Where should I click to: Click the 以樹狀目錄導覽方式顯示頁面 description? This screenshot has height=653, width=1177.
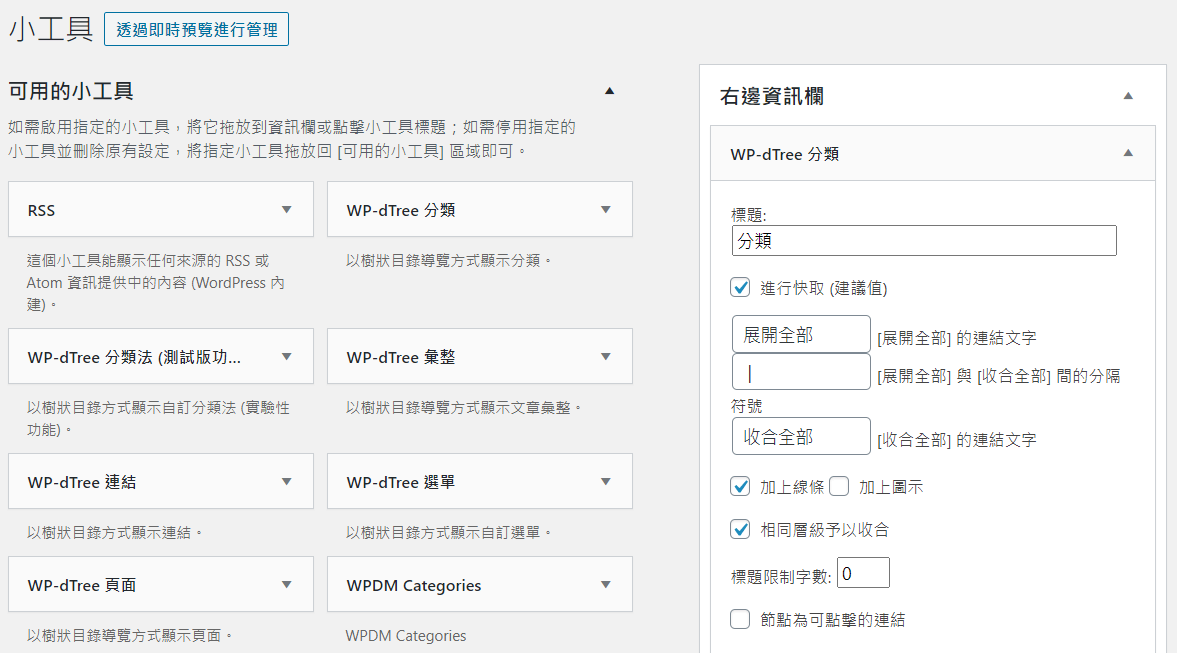pos(130,635)
